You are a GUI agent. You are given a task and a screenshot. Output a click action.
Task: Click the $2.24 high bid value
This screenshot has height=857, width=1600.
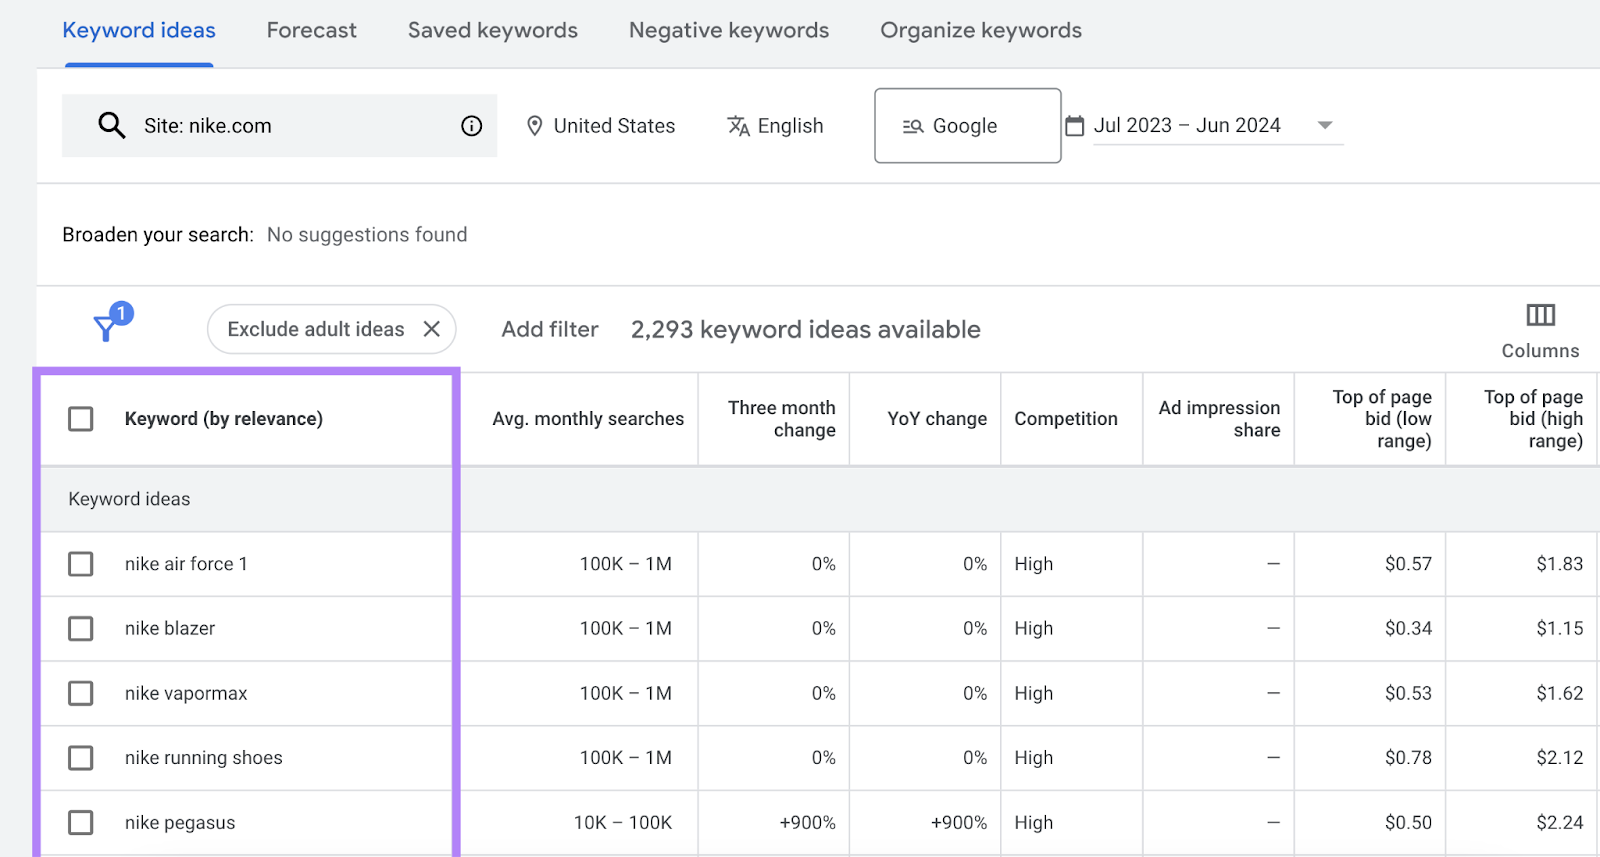click(1560, 823)
